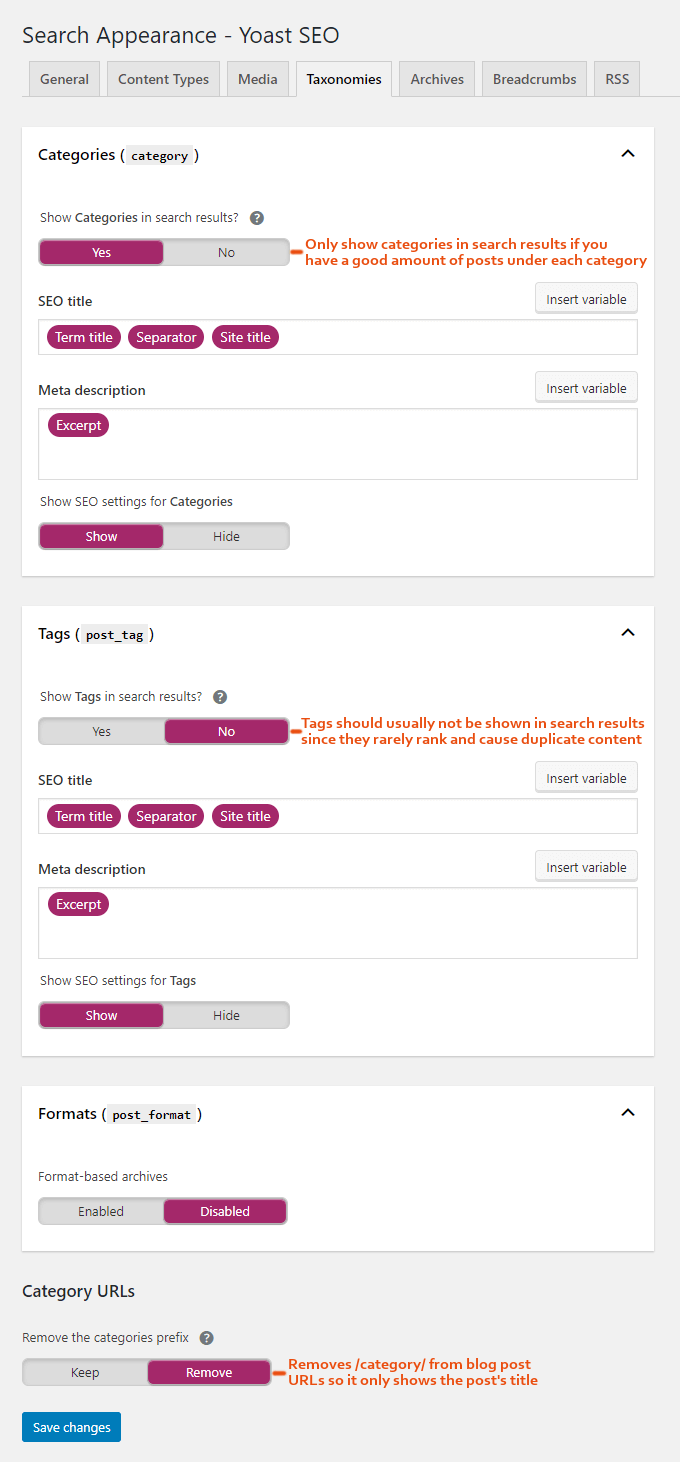680x1462 pixels.
Task: Select the Excerpt variable in Categories meta description
Action: tap(78, 424)
